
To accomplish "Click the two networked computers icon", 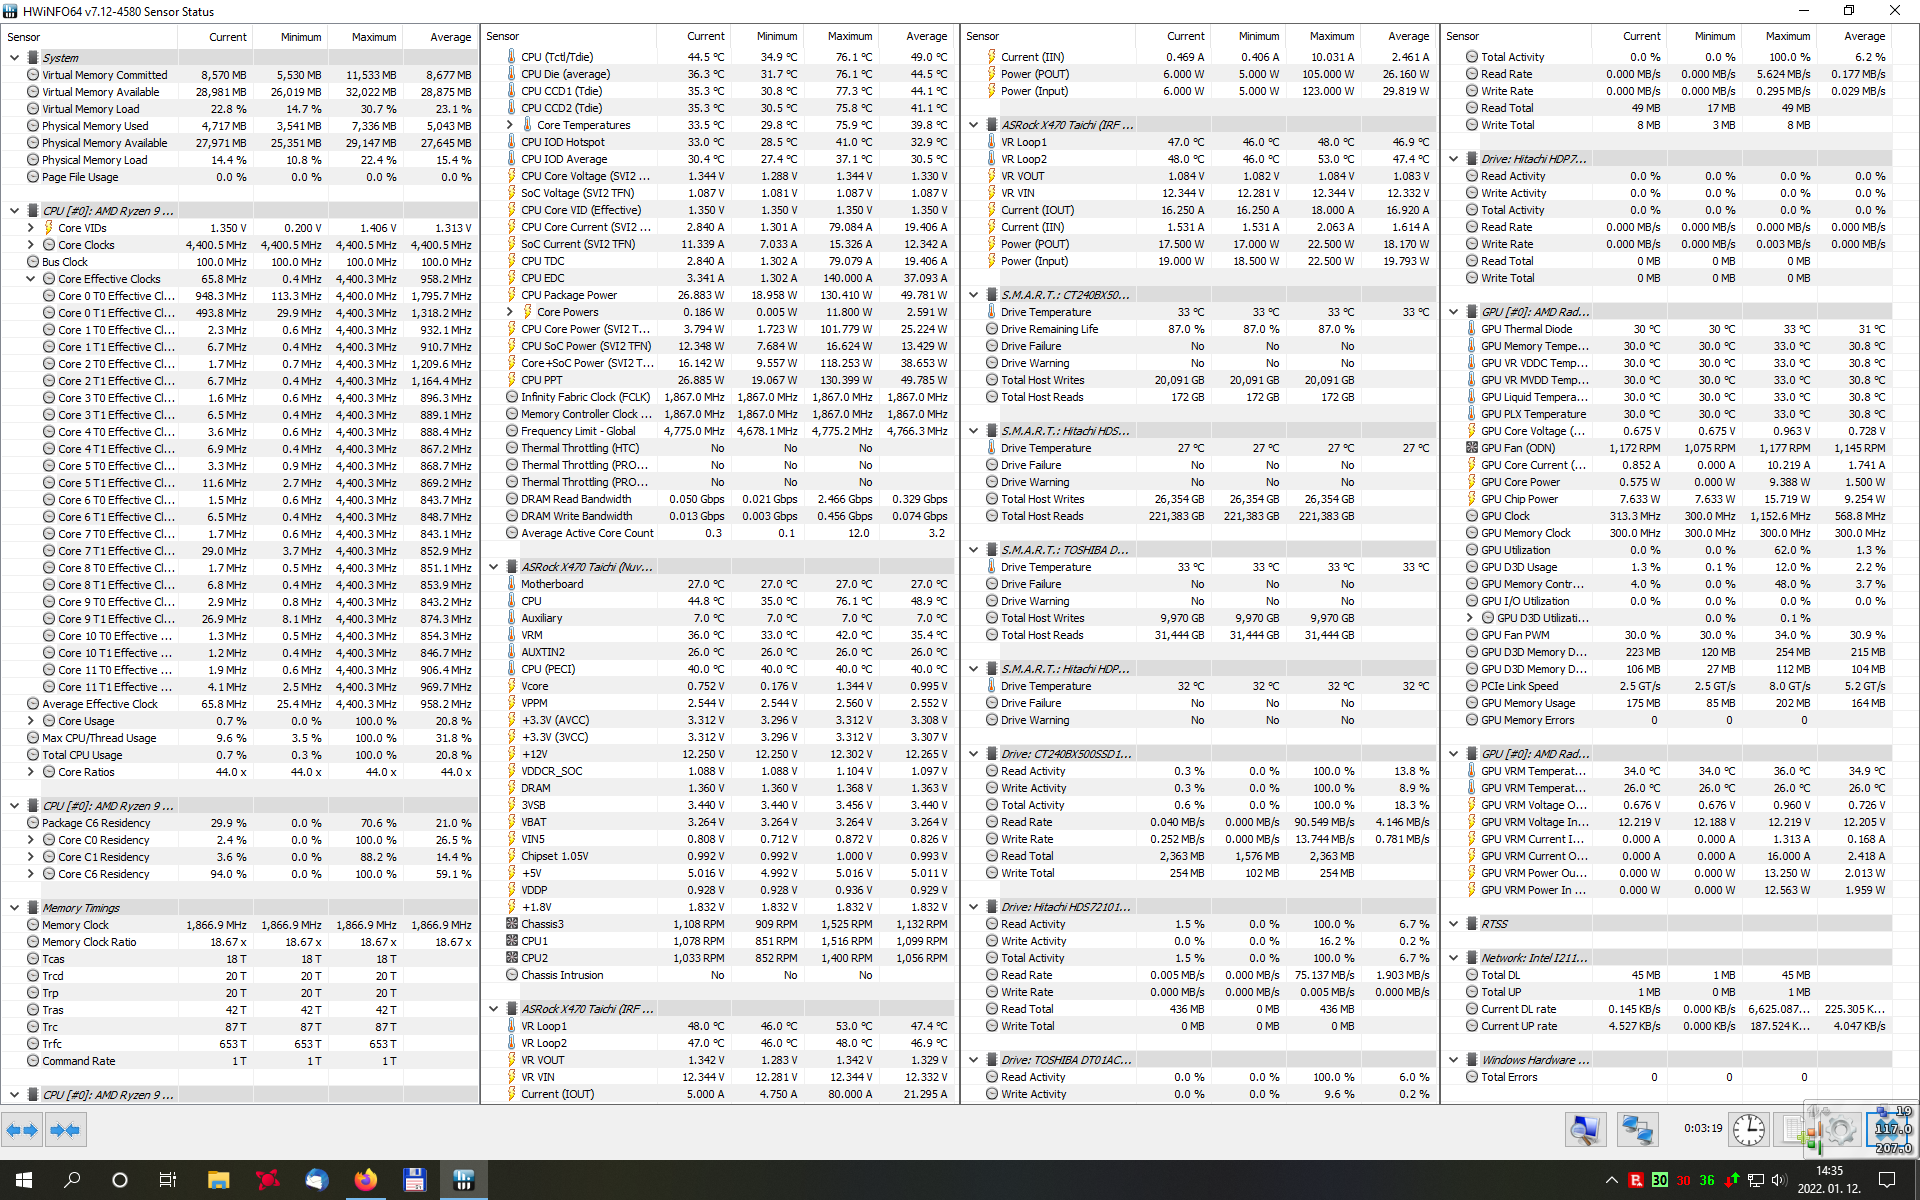I will click(1637, 1130).
